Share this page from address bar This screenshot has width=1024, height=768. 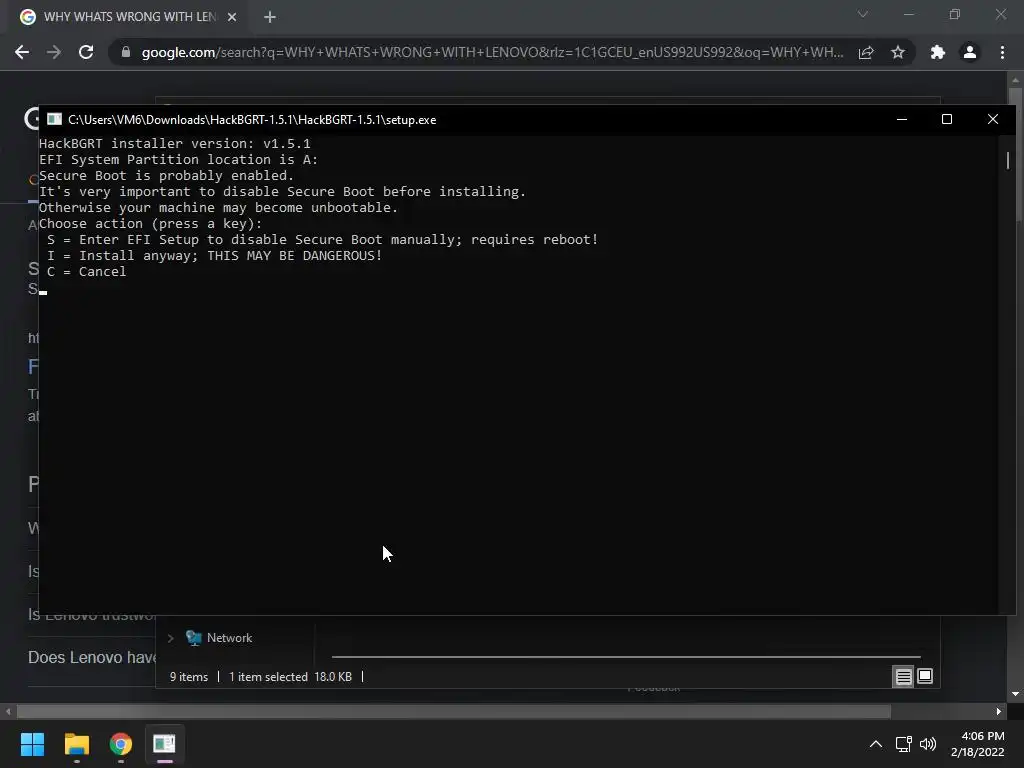(x=866, y=52)
